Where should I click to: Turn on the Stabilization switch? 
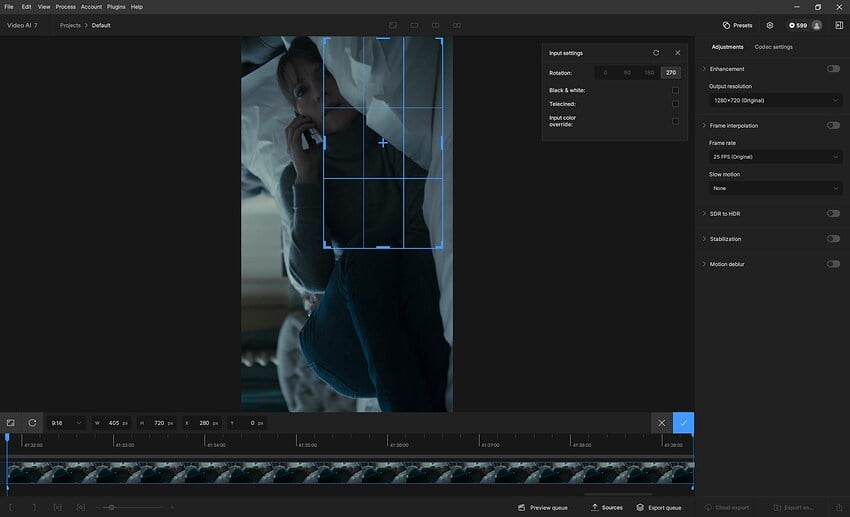[x=832, y=239]
